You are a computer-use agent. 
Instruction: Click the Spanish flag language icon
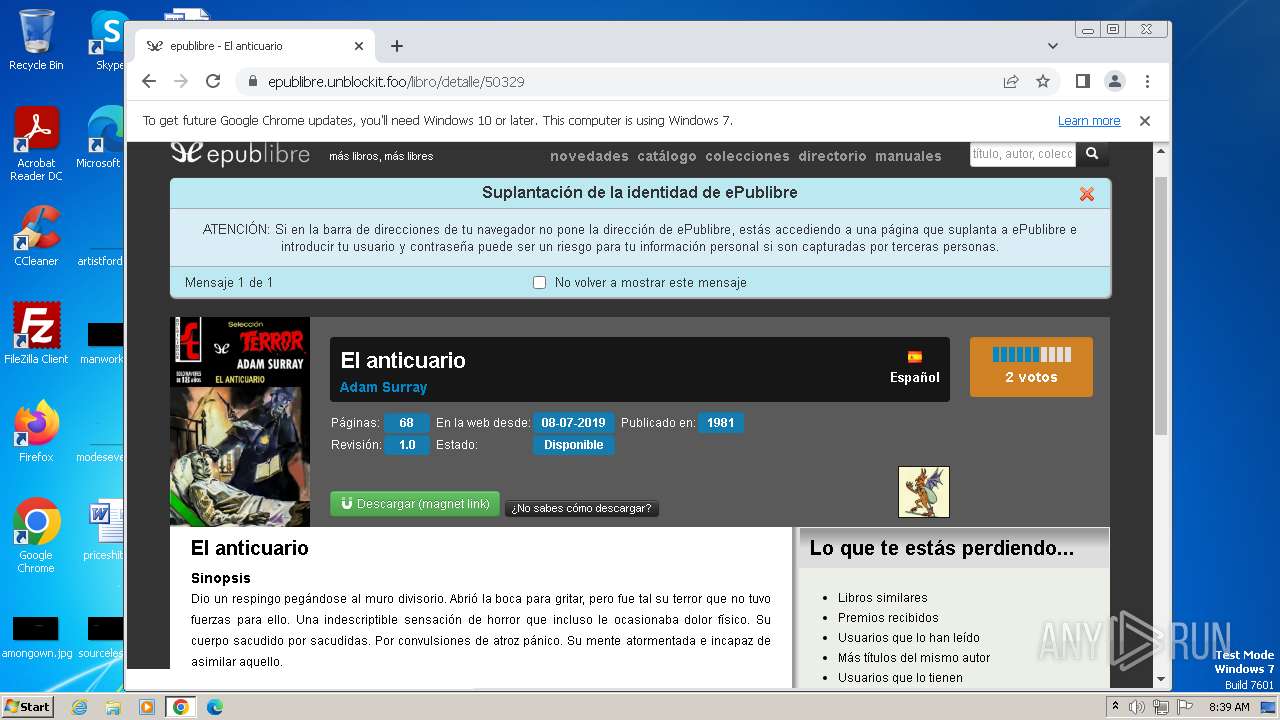pos(914,357)
